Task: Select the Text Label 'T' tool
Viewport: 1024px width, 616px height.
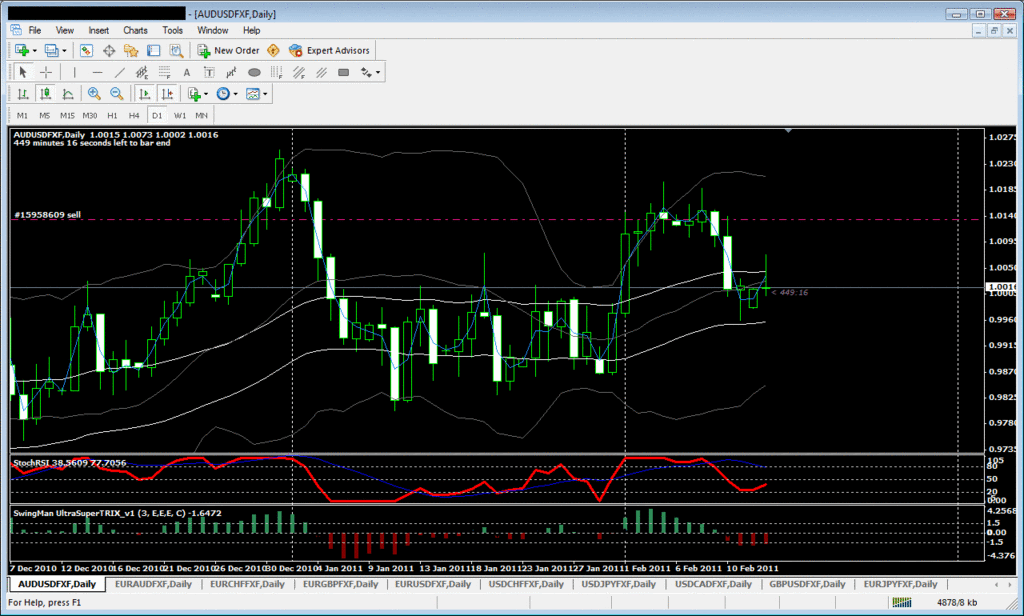Action: click(x=209, y=72)
